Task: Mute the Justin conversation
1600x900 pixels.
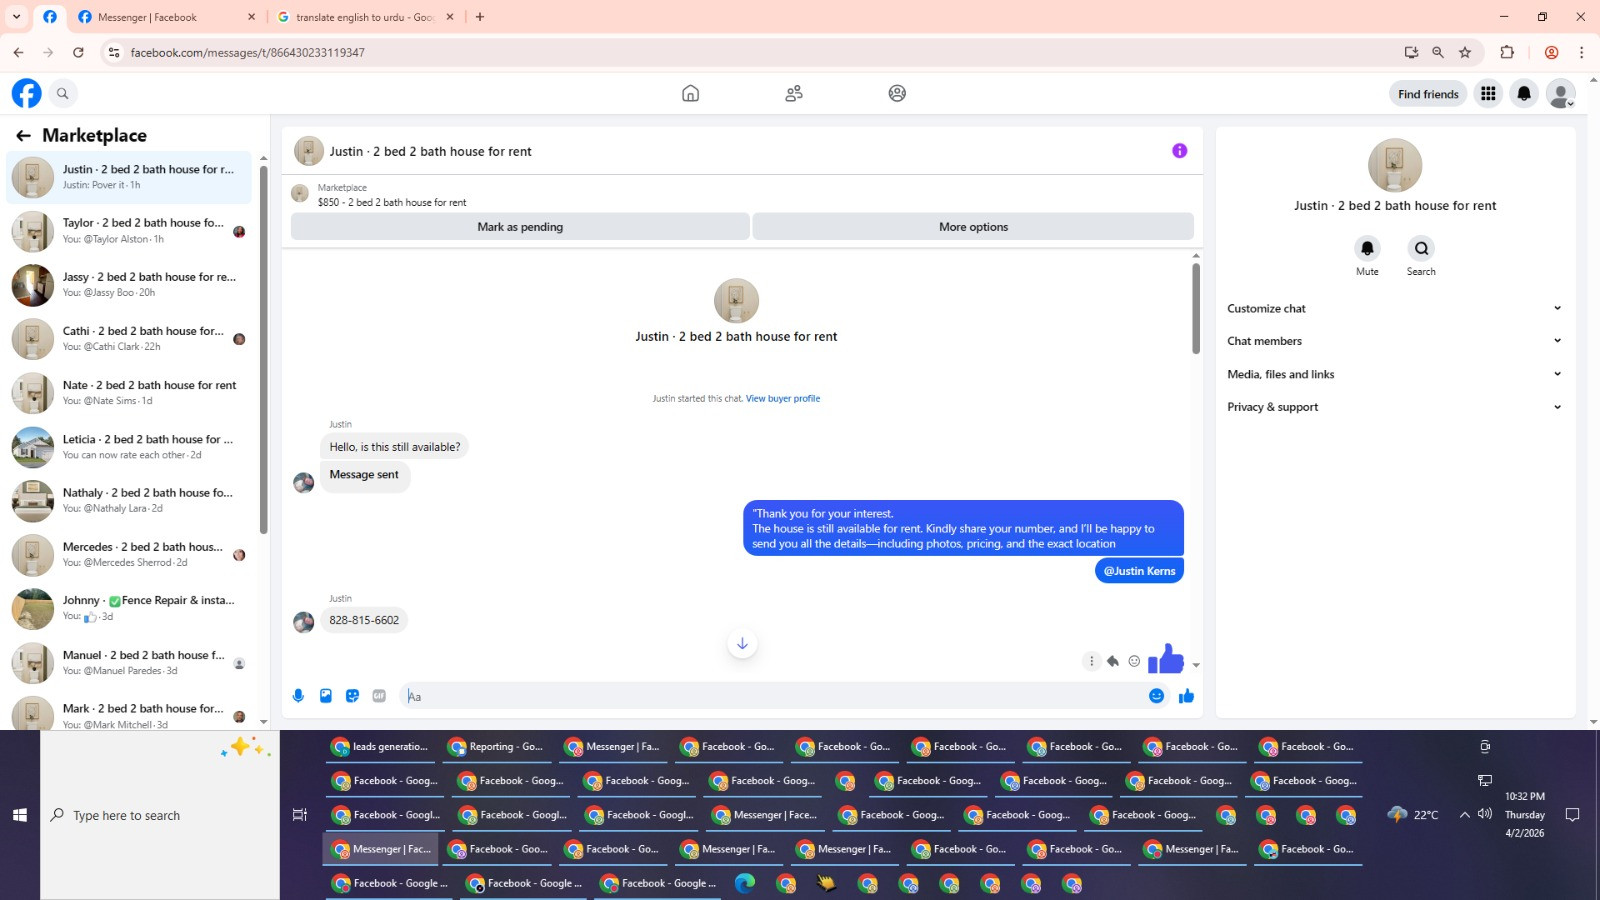Action: click(1367, 248)
